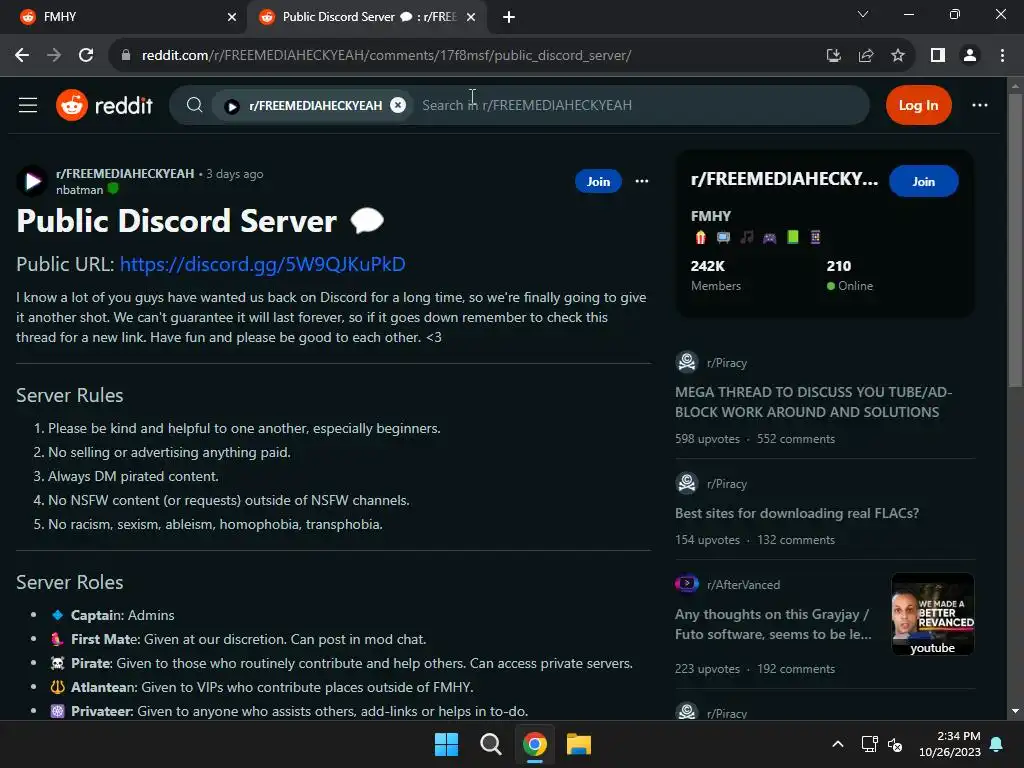Reload the current page
Image resolution: width=1024 pixels, height=768 pixels.
coord(86,56)
